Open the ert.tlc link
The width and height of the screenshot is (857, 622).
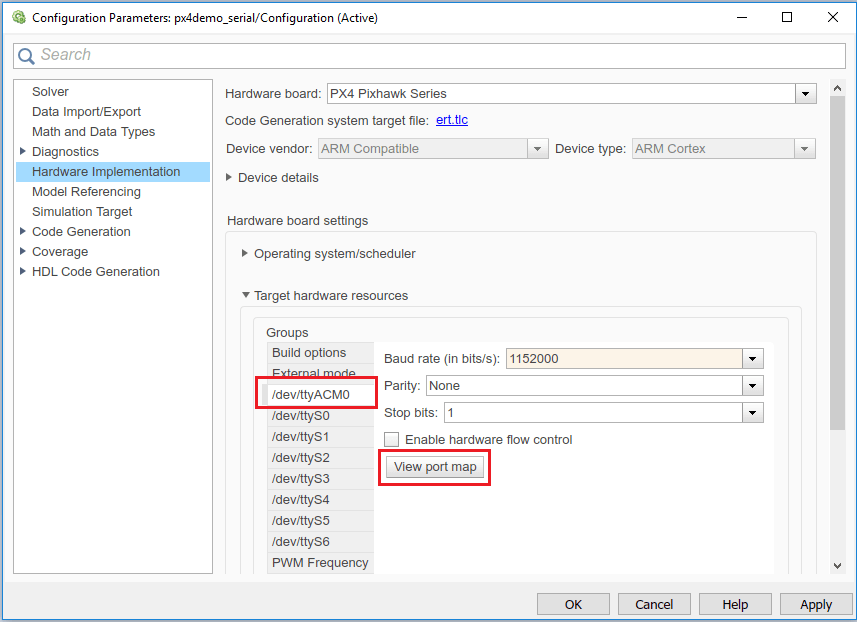[x=451, y=120]
